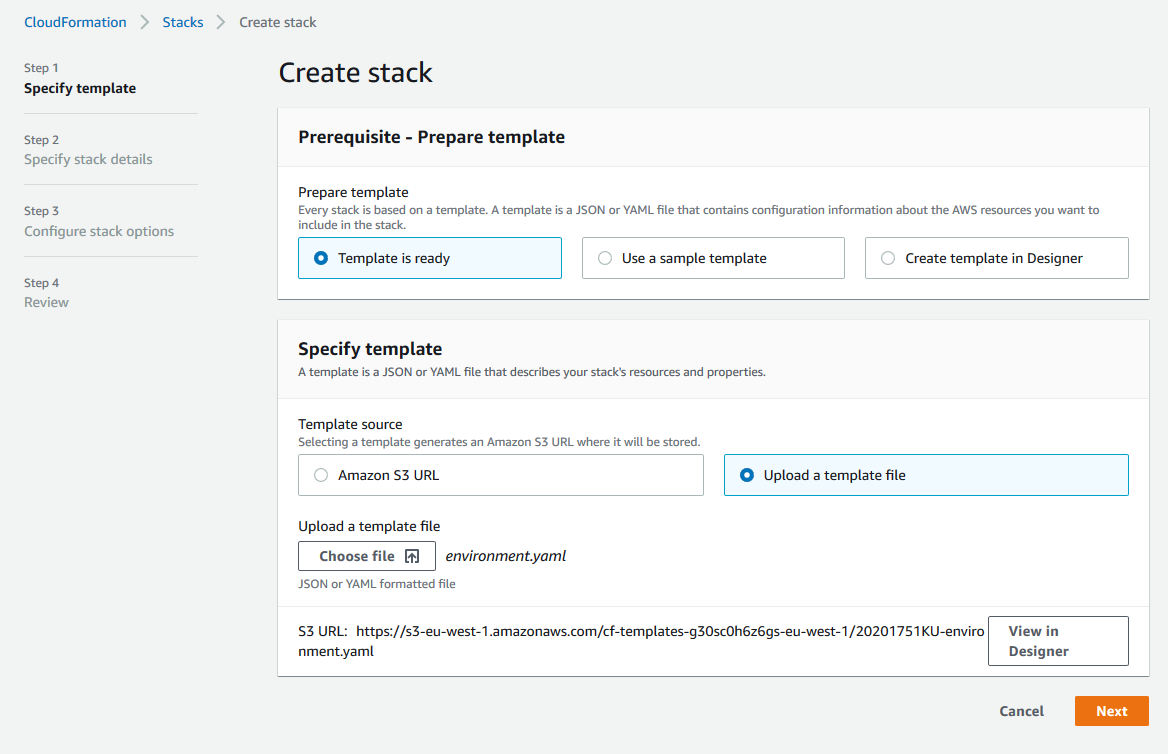
Task: Select Step 4 Review
Action: (46, 293)
